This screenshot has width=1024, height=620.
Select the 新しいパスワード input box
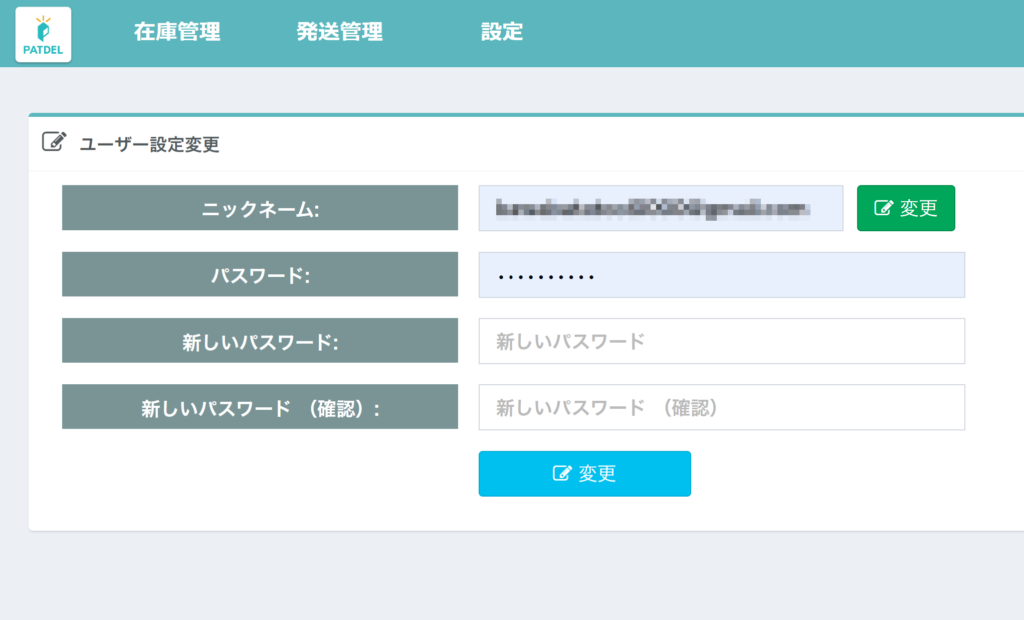[721, 341]
